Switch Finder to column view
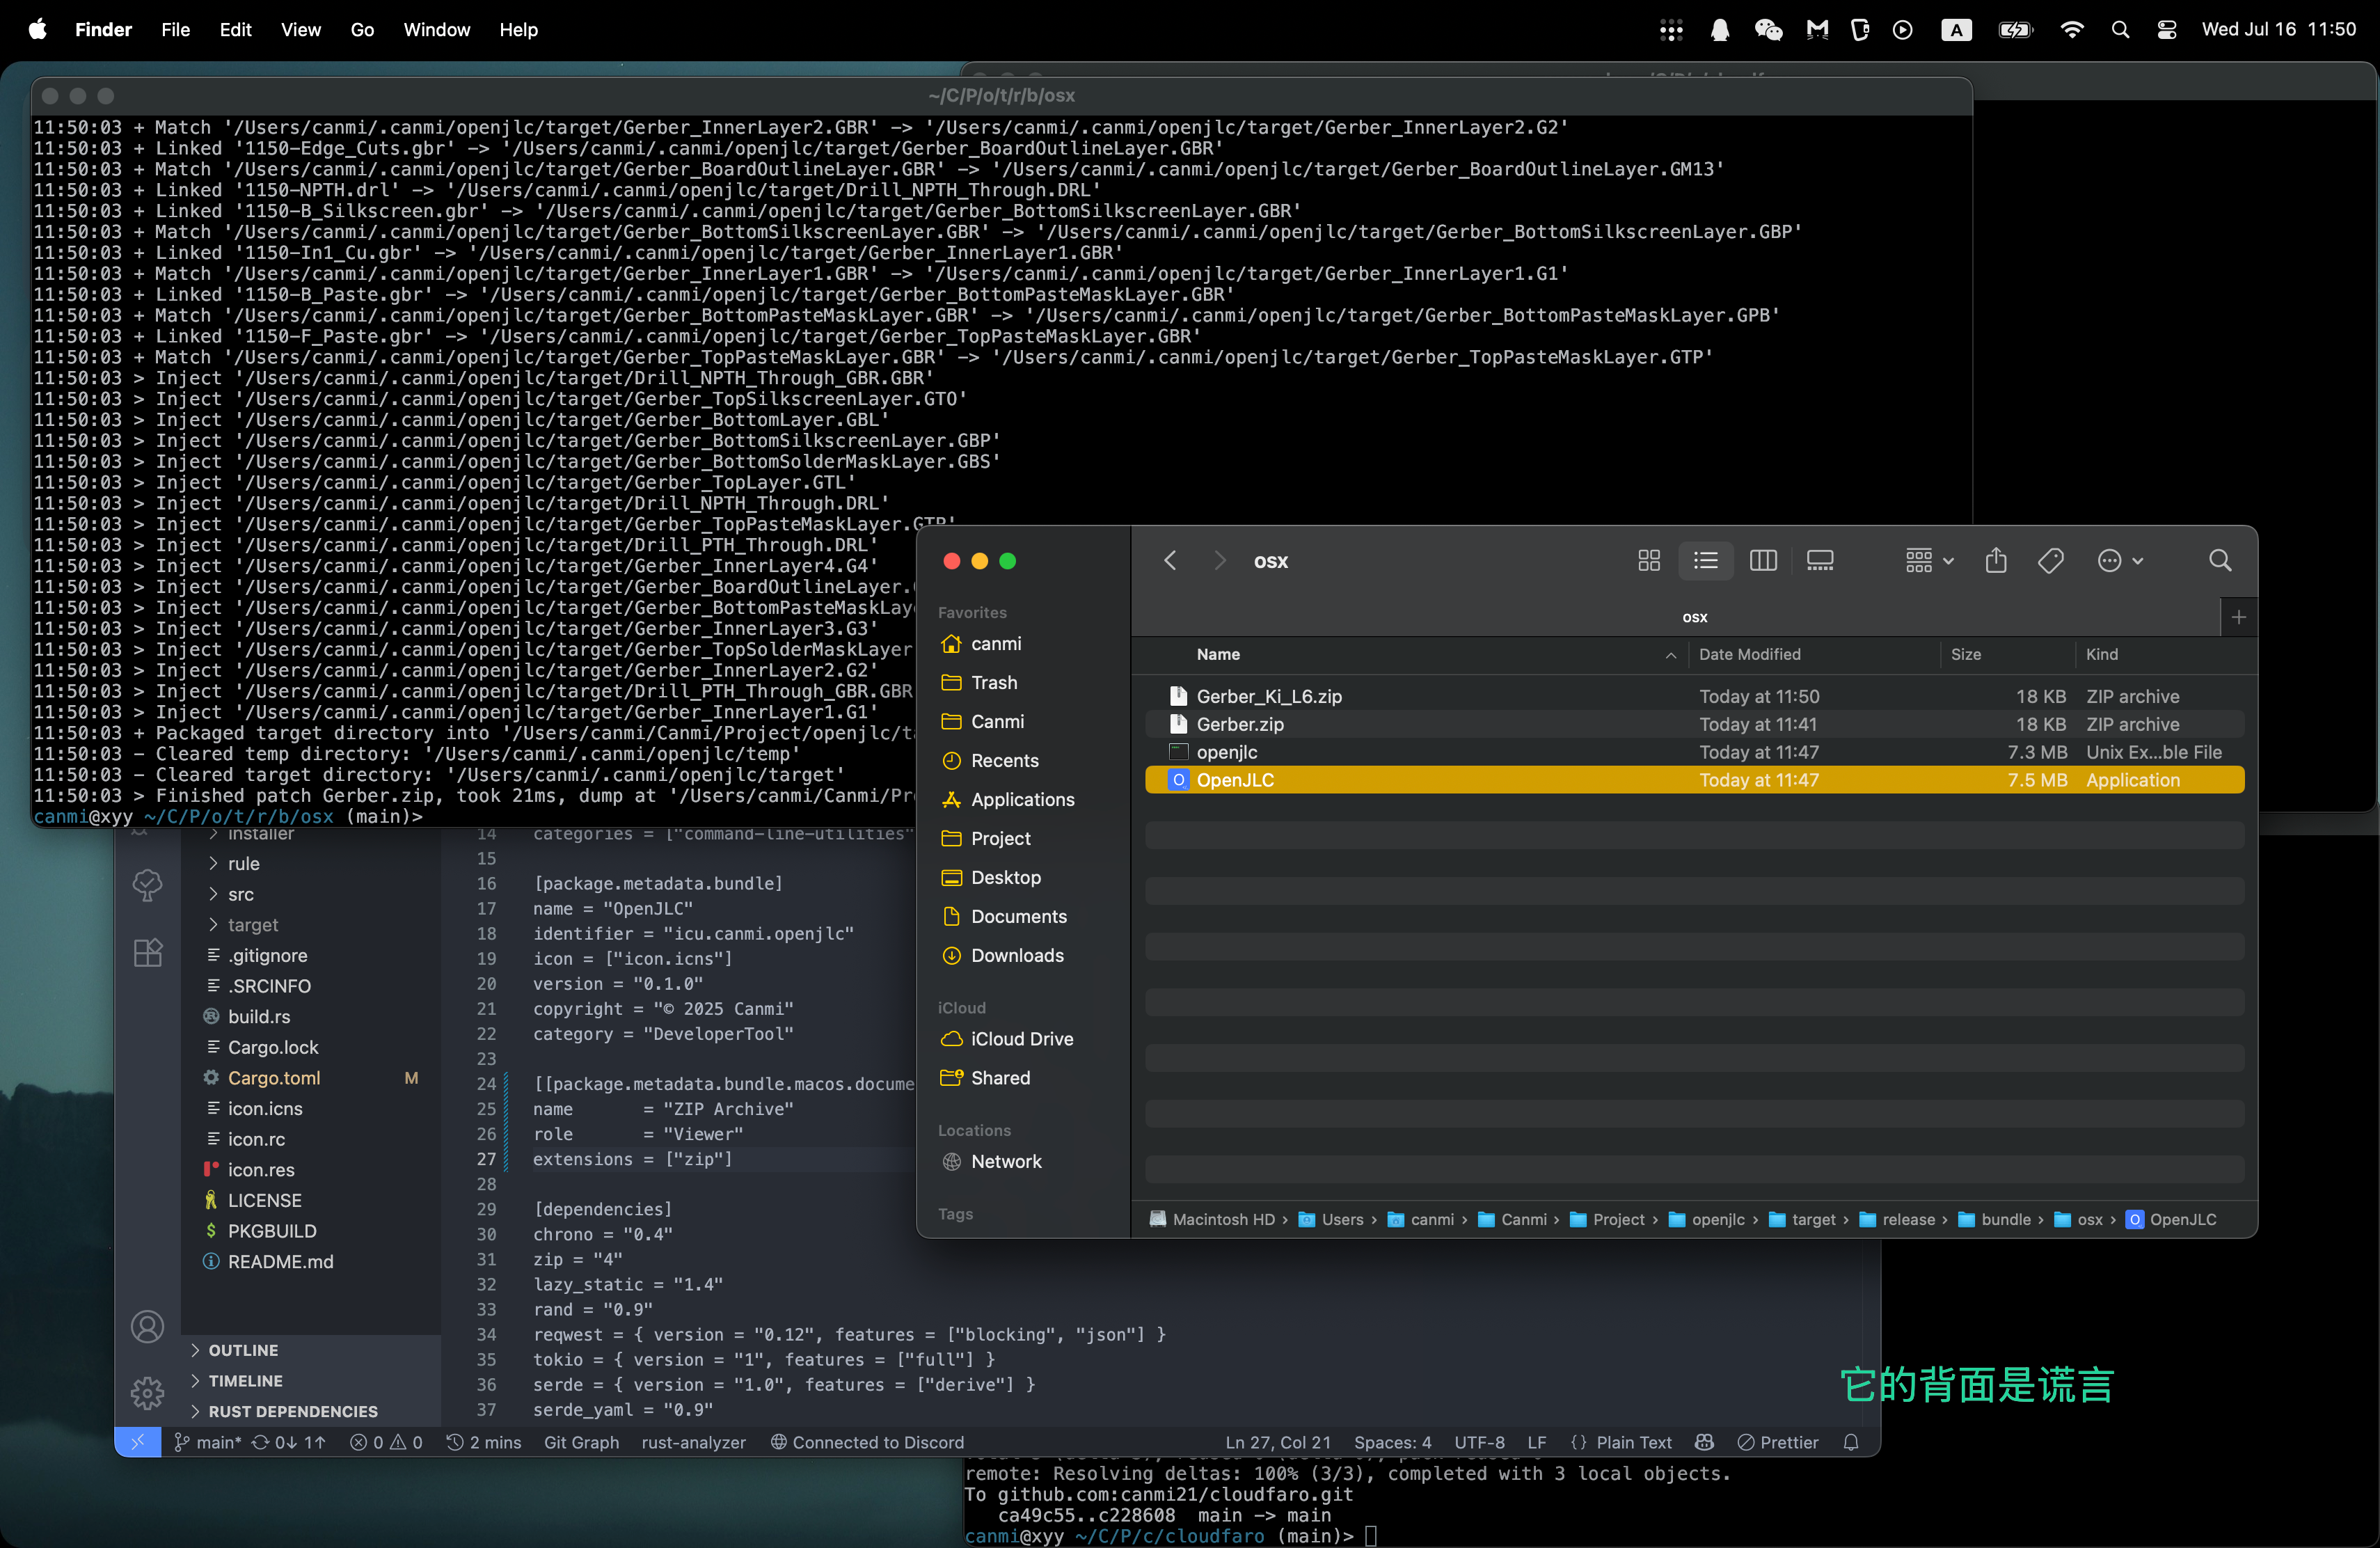This screenshot has width=2380, height=1548. tap(1763, 561)
